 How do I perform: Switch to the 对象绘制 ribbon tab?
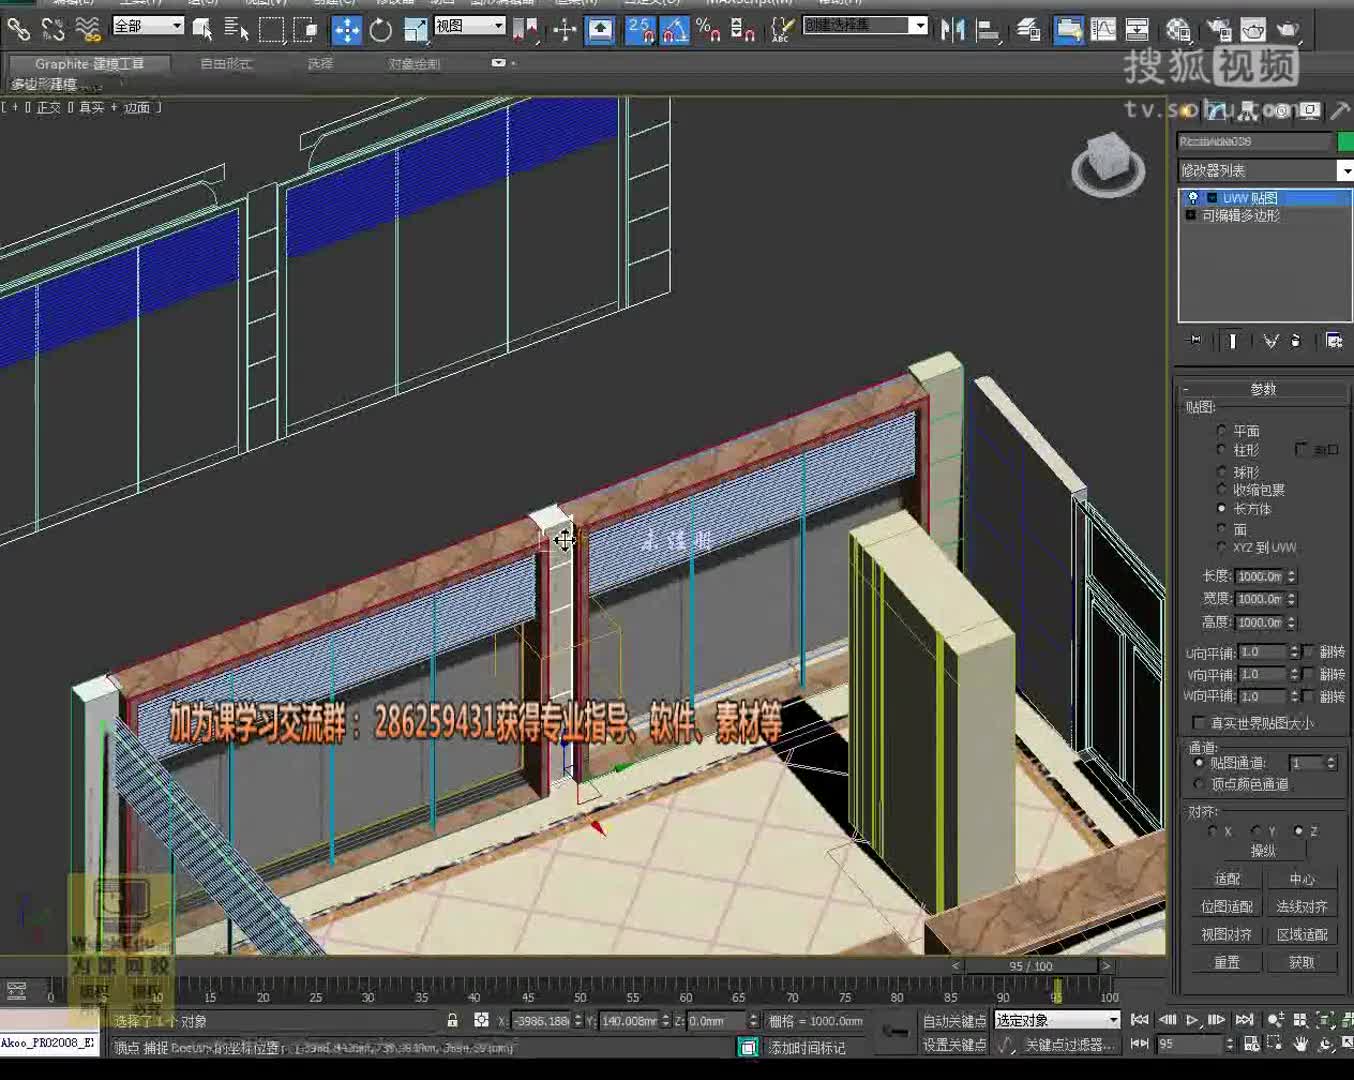coord(413,64)
